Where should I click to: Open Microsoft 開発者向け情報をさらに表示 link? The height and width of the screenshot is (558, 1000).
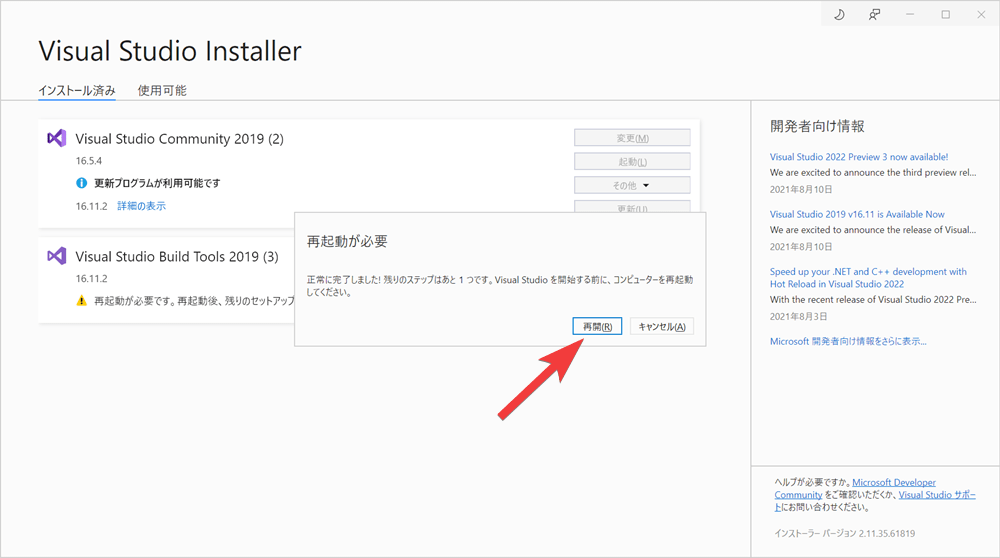848,341
